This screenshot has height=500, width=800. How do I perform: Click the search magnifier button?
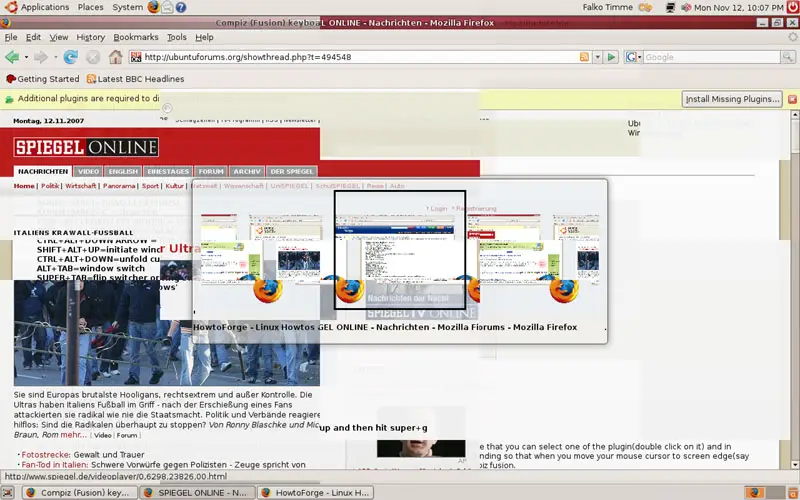click(788, 57)
